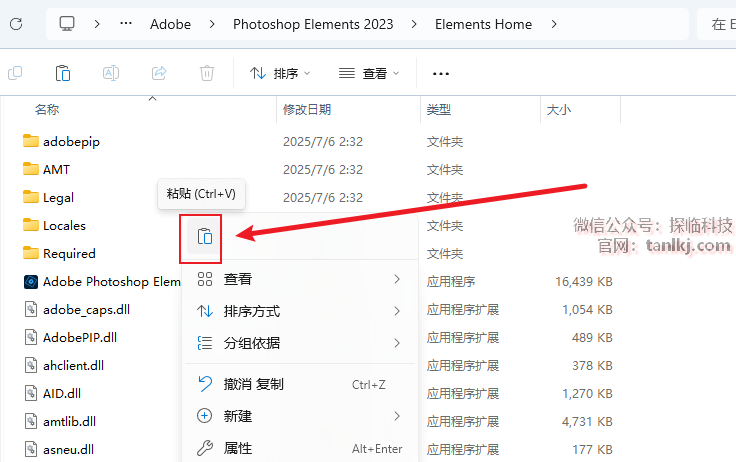Open the 分组依据 submenu in context menu
736x462 pixels.
(x=299, y=343)
